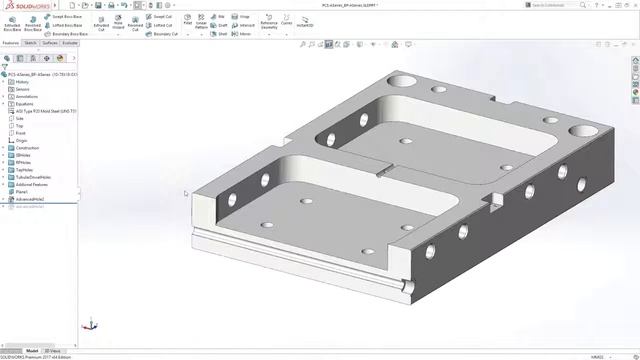The width and height of the screenshot is (640, 360).
Task: Expand the Construction folder
Action: click(x=3, y=148)
